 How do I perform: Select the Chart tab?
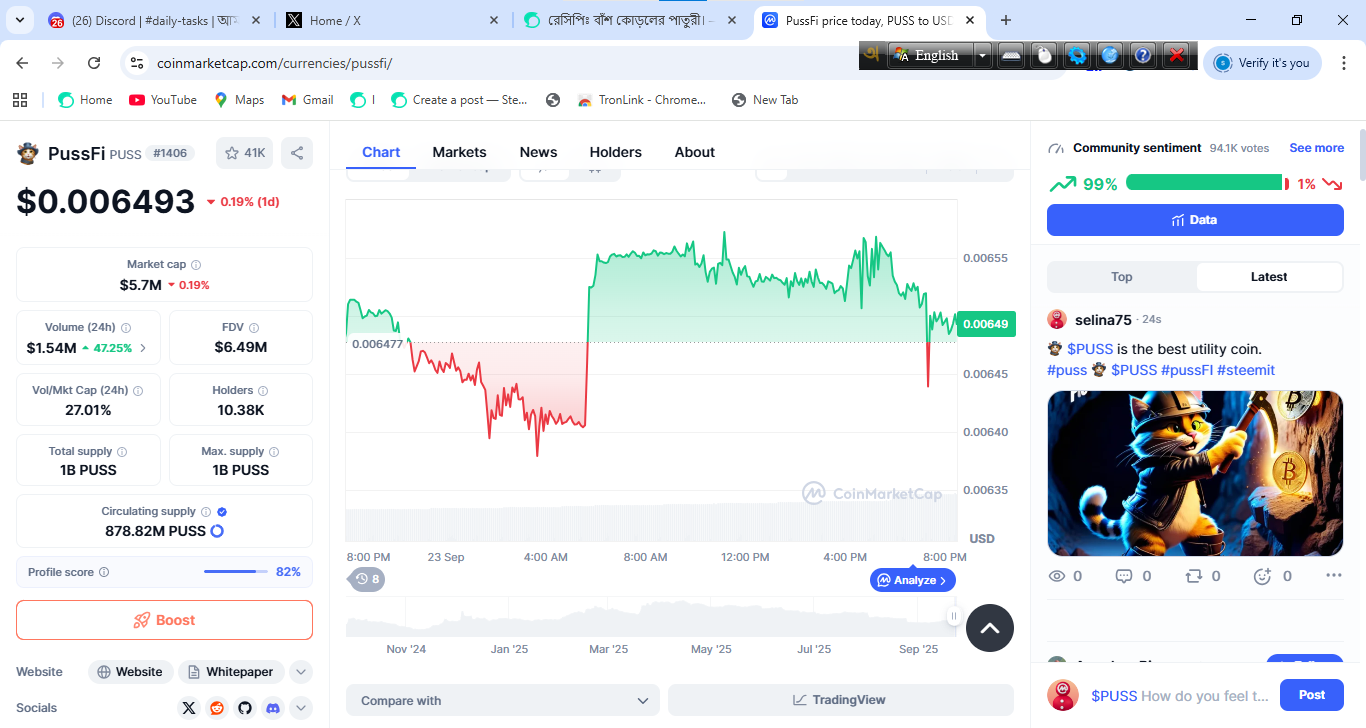(381, 152)
